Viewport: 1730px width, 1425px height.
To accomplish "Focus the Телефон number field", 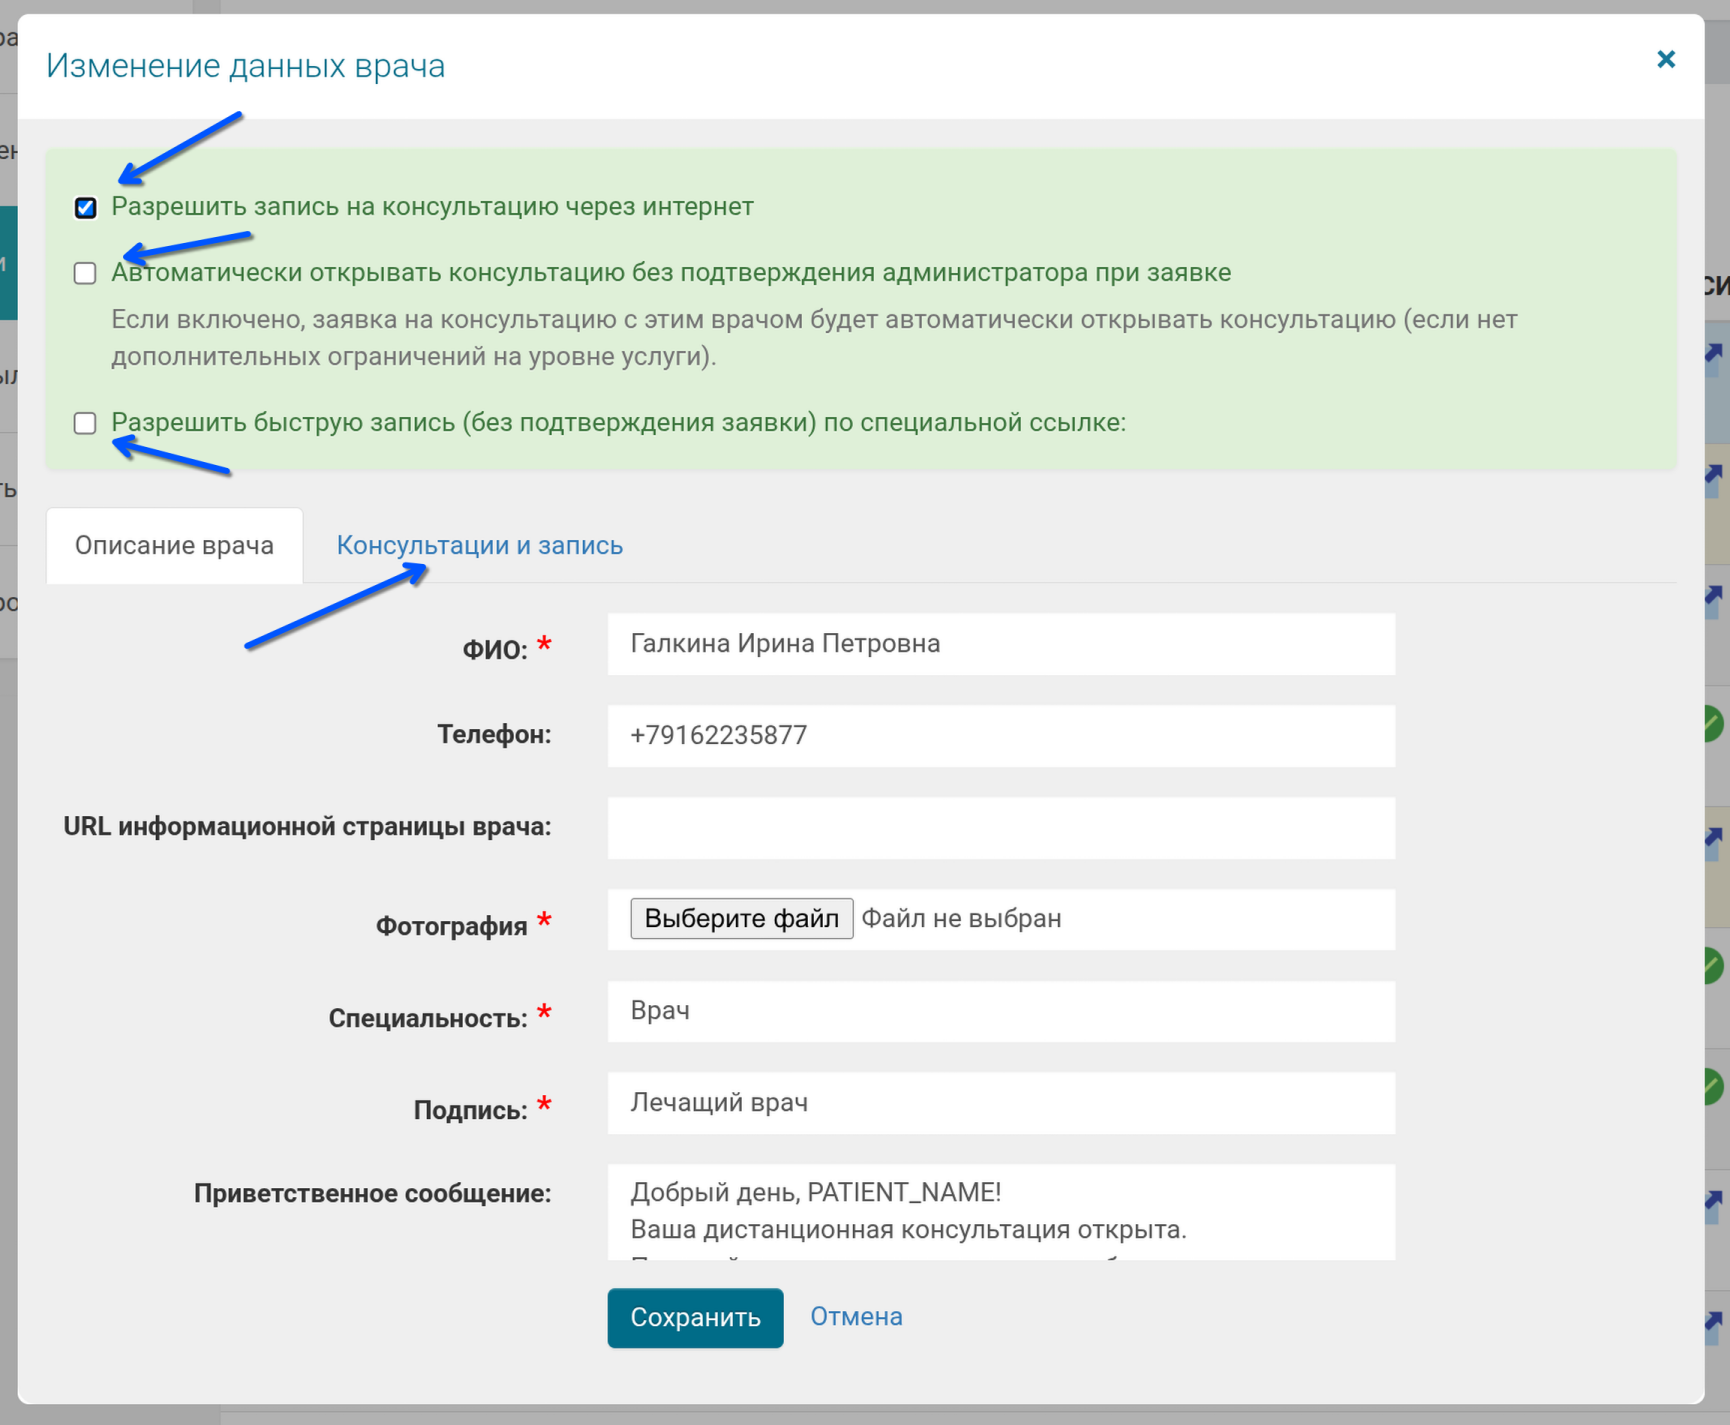I will 1000,736.
